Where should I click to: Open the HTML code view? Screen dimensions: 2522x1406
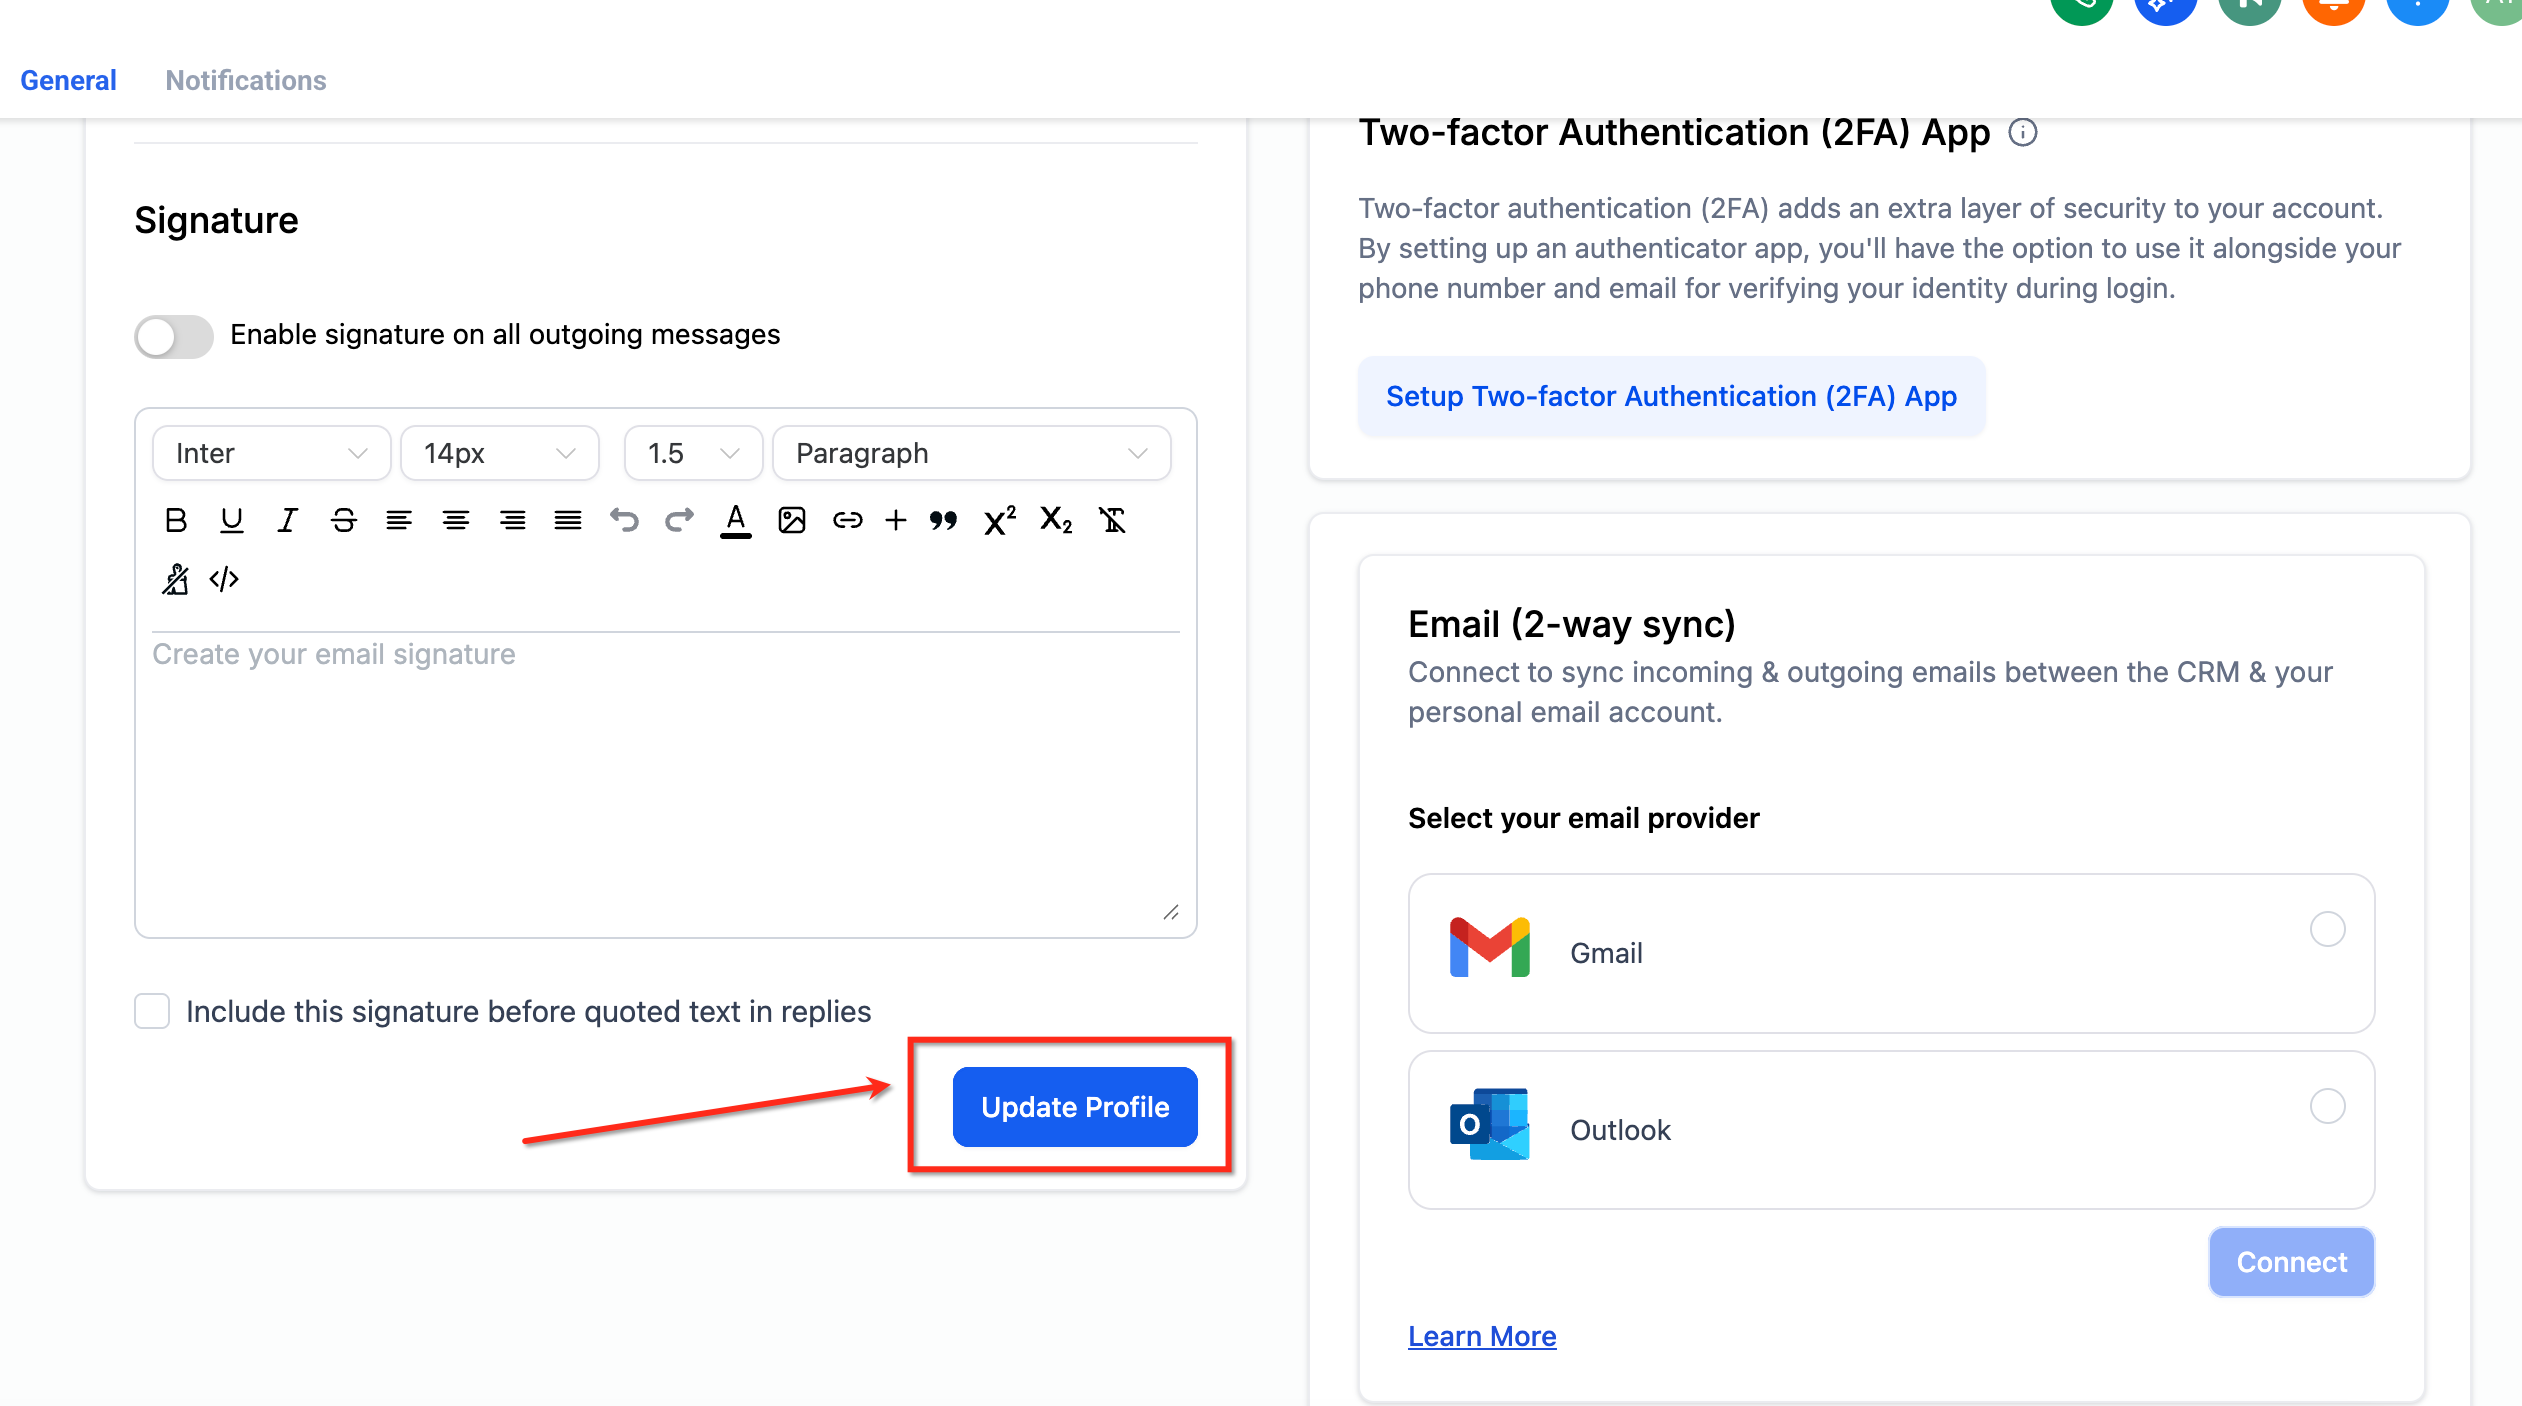tap(224, 579)
